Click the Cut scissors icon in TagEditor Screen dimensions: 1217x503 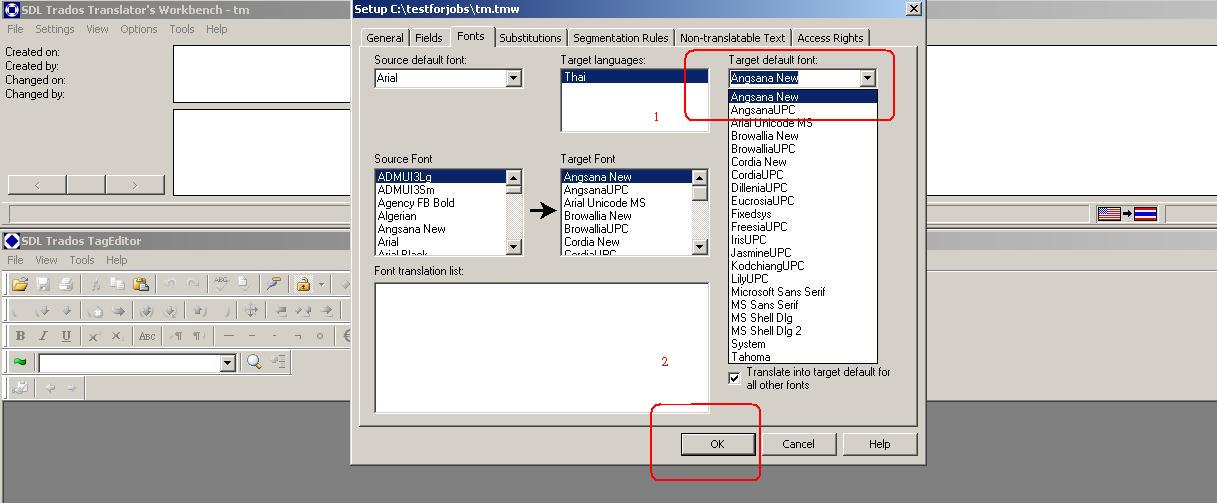(x=96, y=285)
